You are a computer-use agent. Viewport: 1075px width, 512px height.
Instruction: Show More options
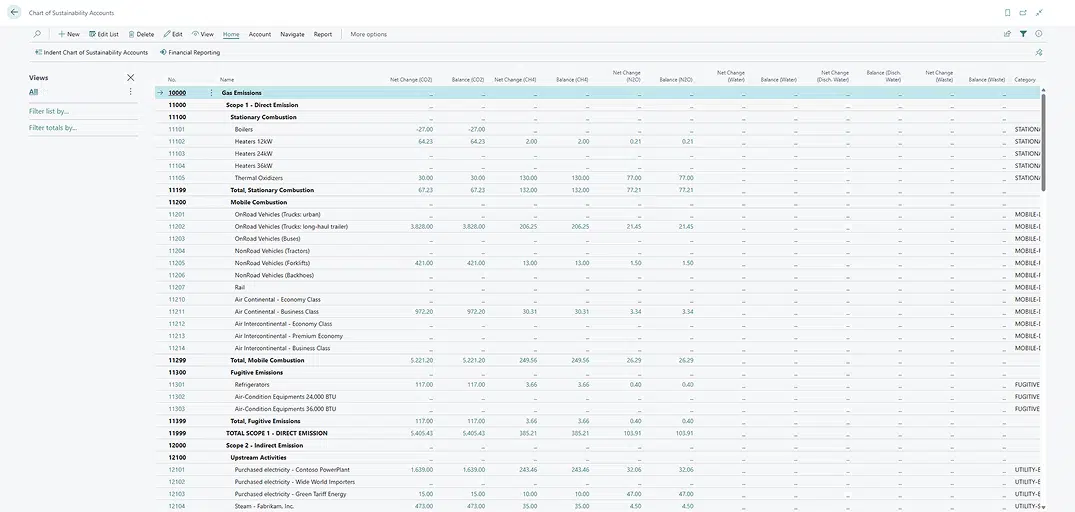[368, 34]
